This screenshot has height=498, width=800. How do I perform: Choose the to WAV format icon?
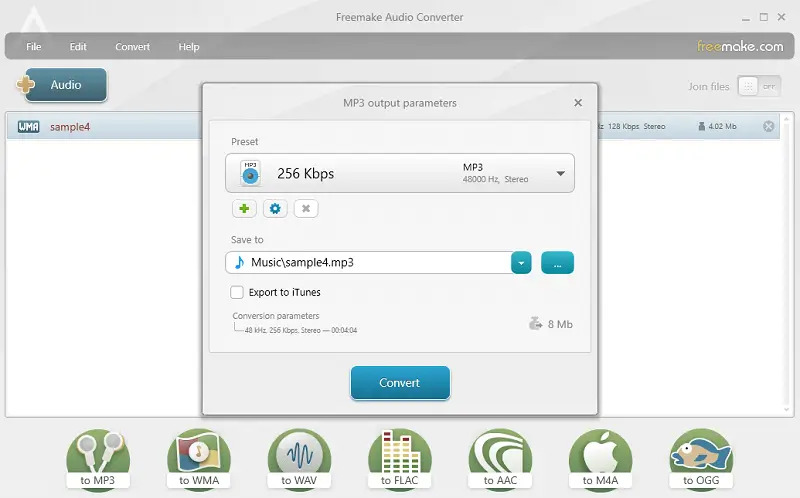[x=299, y=460]
